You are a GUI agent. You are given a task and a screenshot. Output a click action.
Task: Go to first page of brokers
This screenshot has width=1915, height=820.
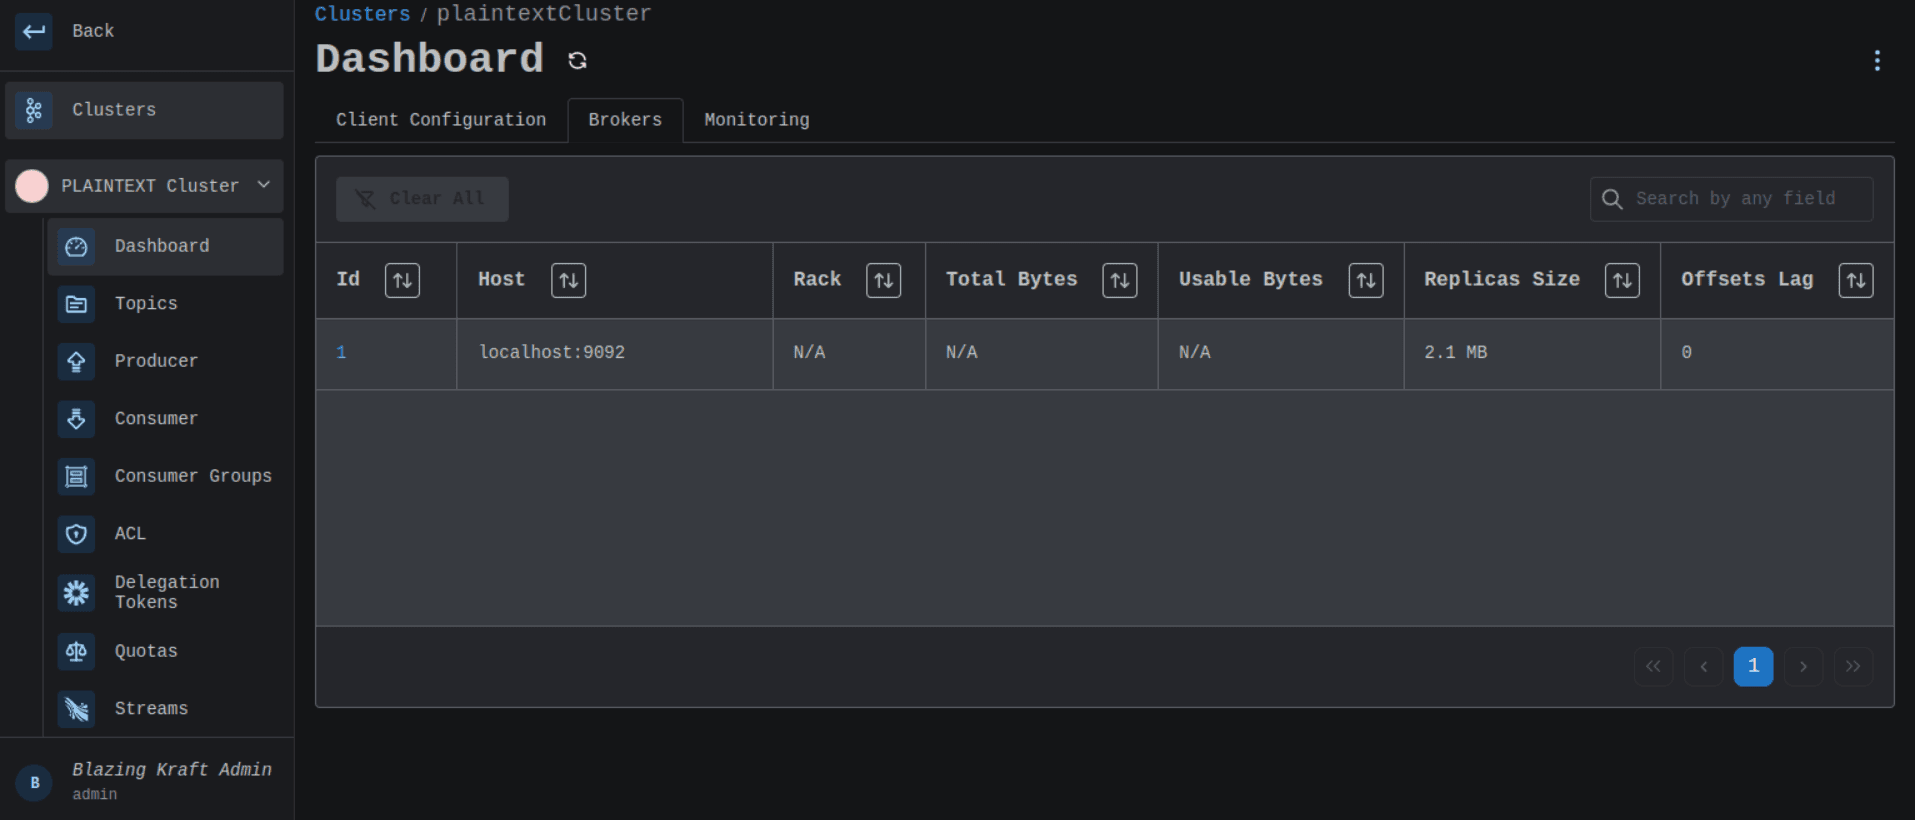click(1653, 666)
